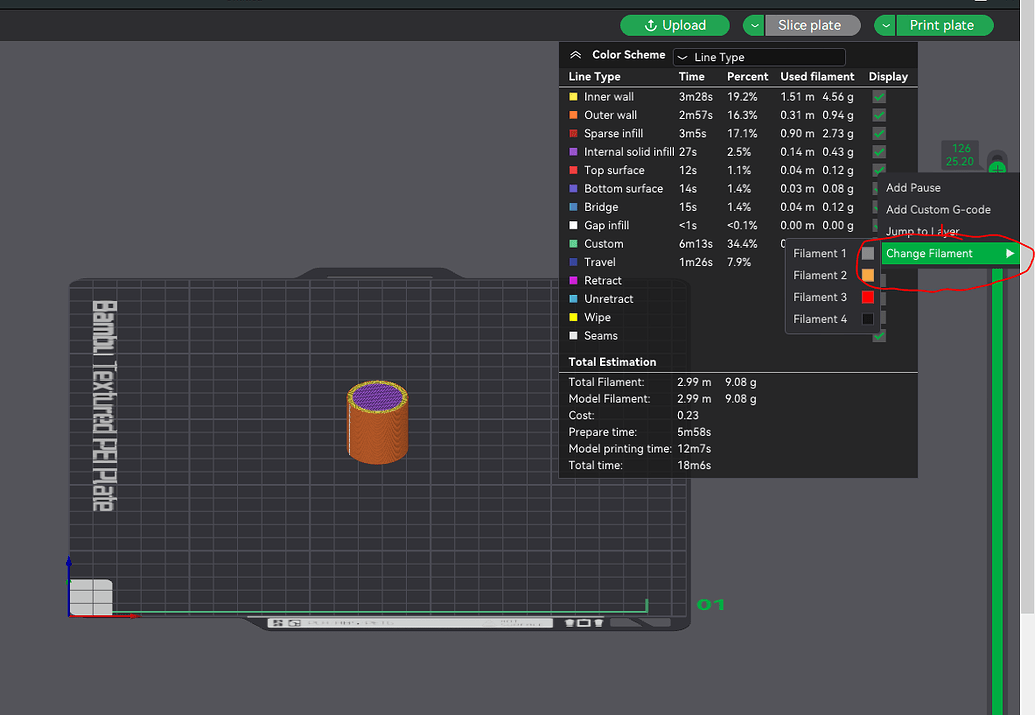The image size is (1035, 715).
Task: Click the vertical green layer slider bar
Action: (x=997, y=491)
